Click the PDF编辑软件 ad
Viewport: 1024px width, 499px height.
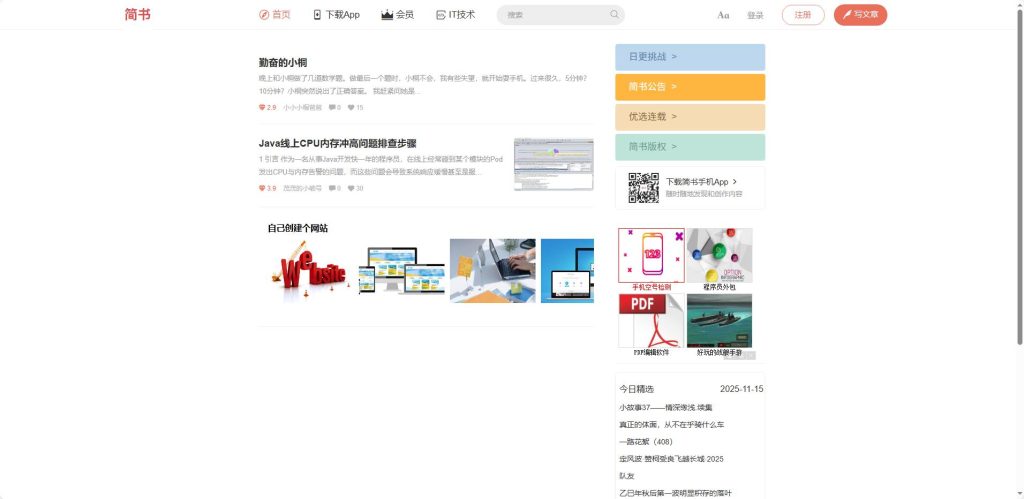[651, 325]
